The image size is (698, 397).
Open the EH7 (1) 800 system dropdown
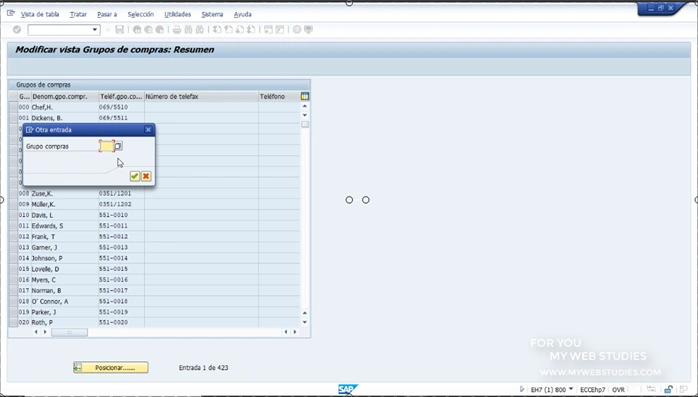(571, 389)
